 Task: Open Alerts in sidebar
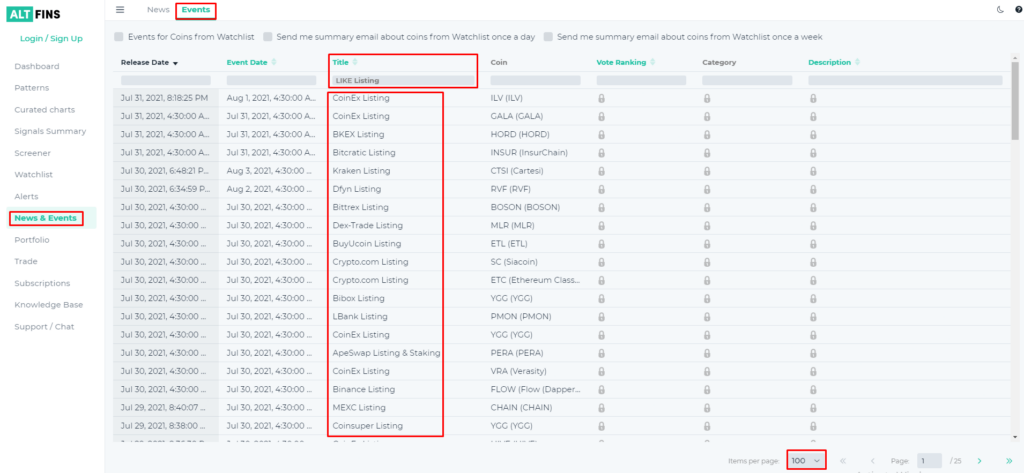click(x=26, y=196)
